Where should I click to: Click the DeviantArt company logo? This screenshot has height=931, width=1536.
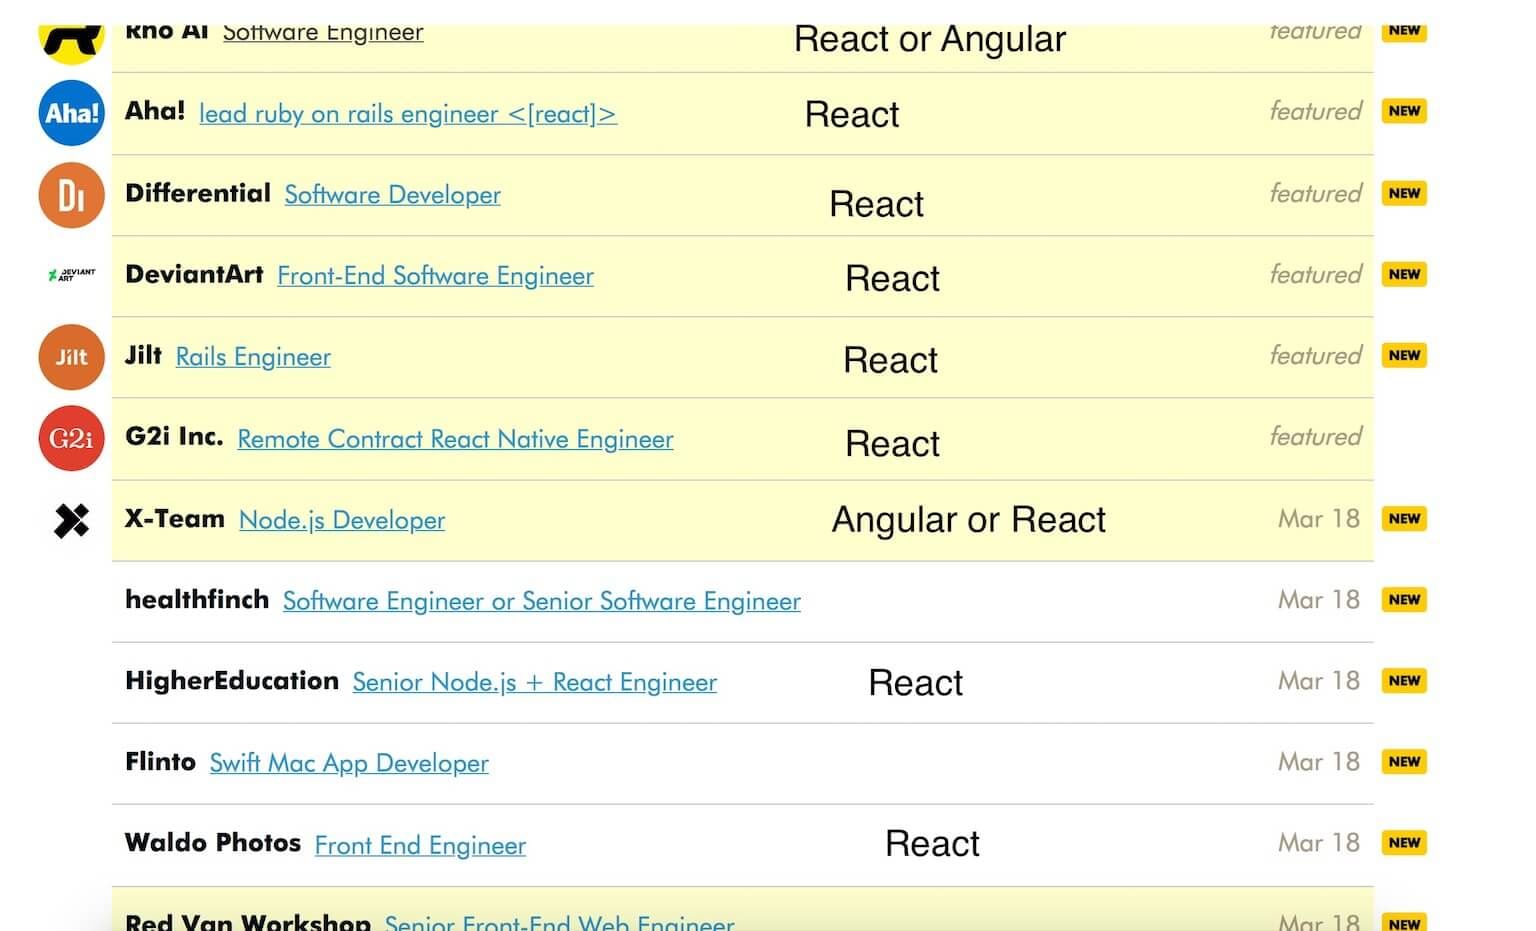pyautogui.click(x=71, y=274)
